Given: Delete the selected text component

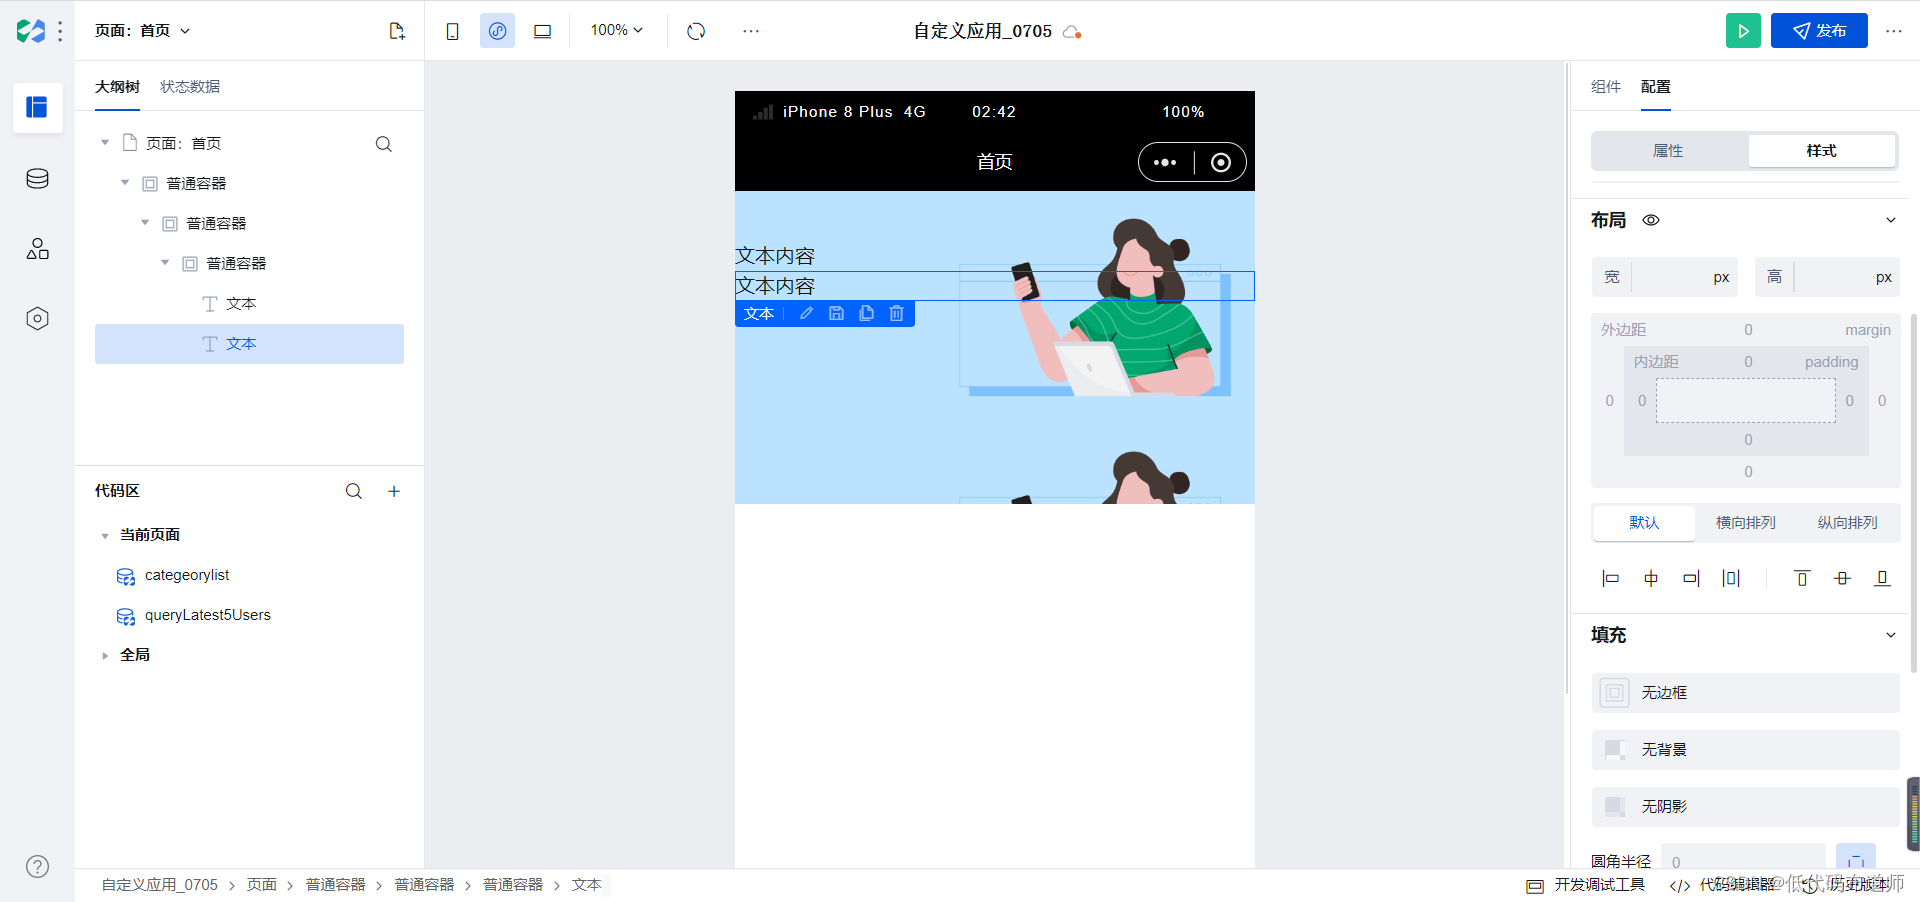Looking at the screenshot, I should (896, 314).
